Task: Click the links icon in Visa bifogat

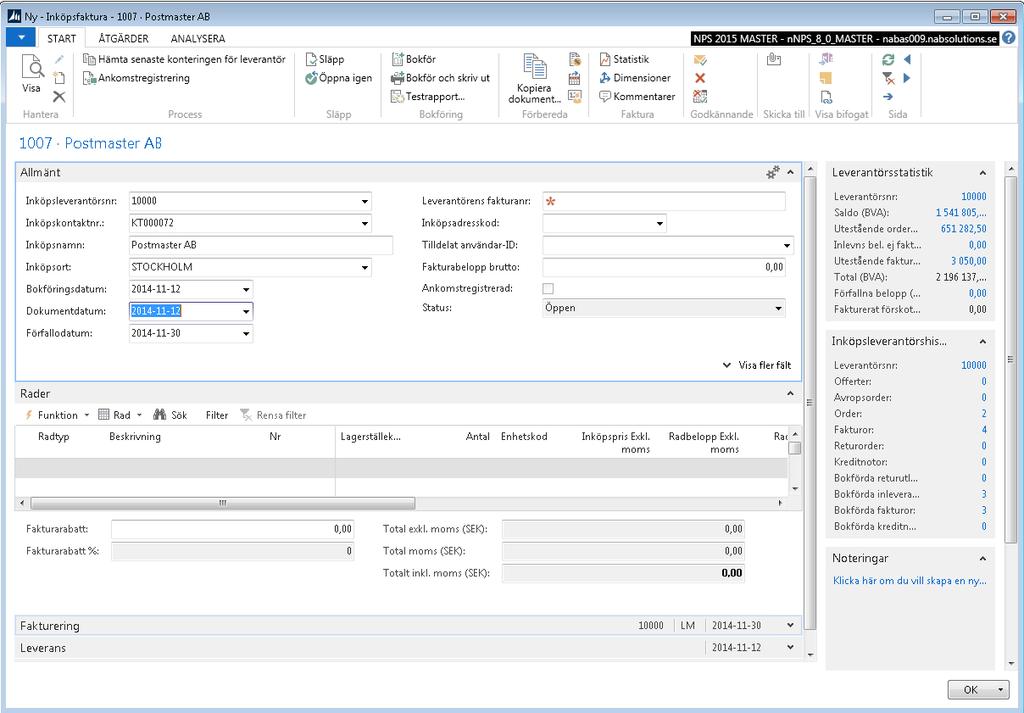Action: coord(826,97)
